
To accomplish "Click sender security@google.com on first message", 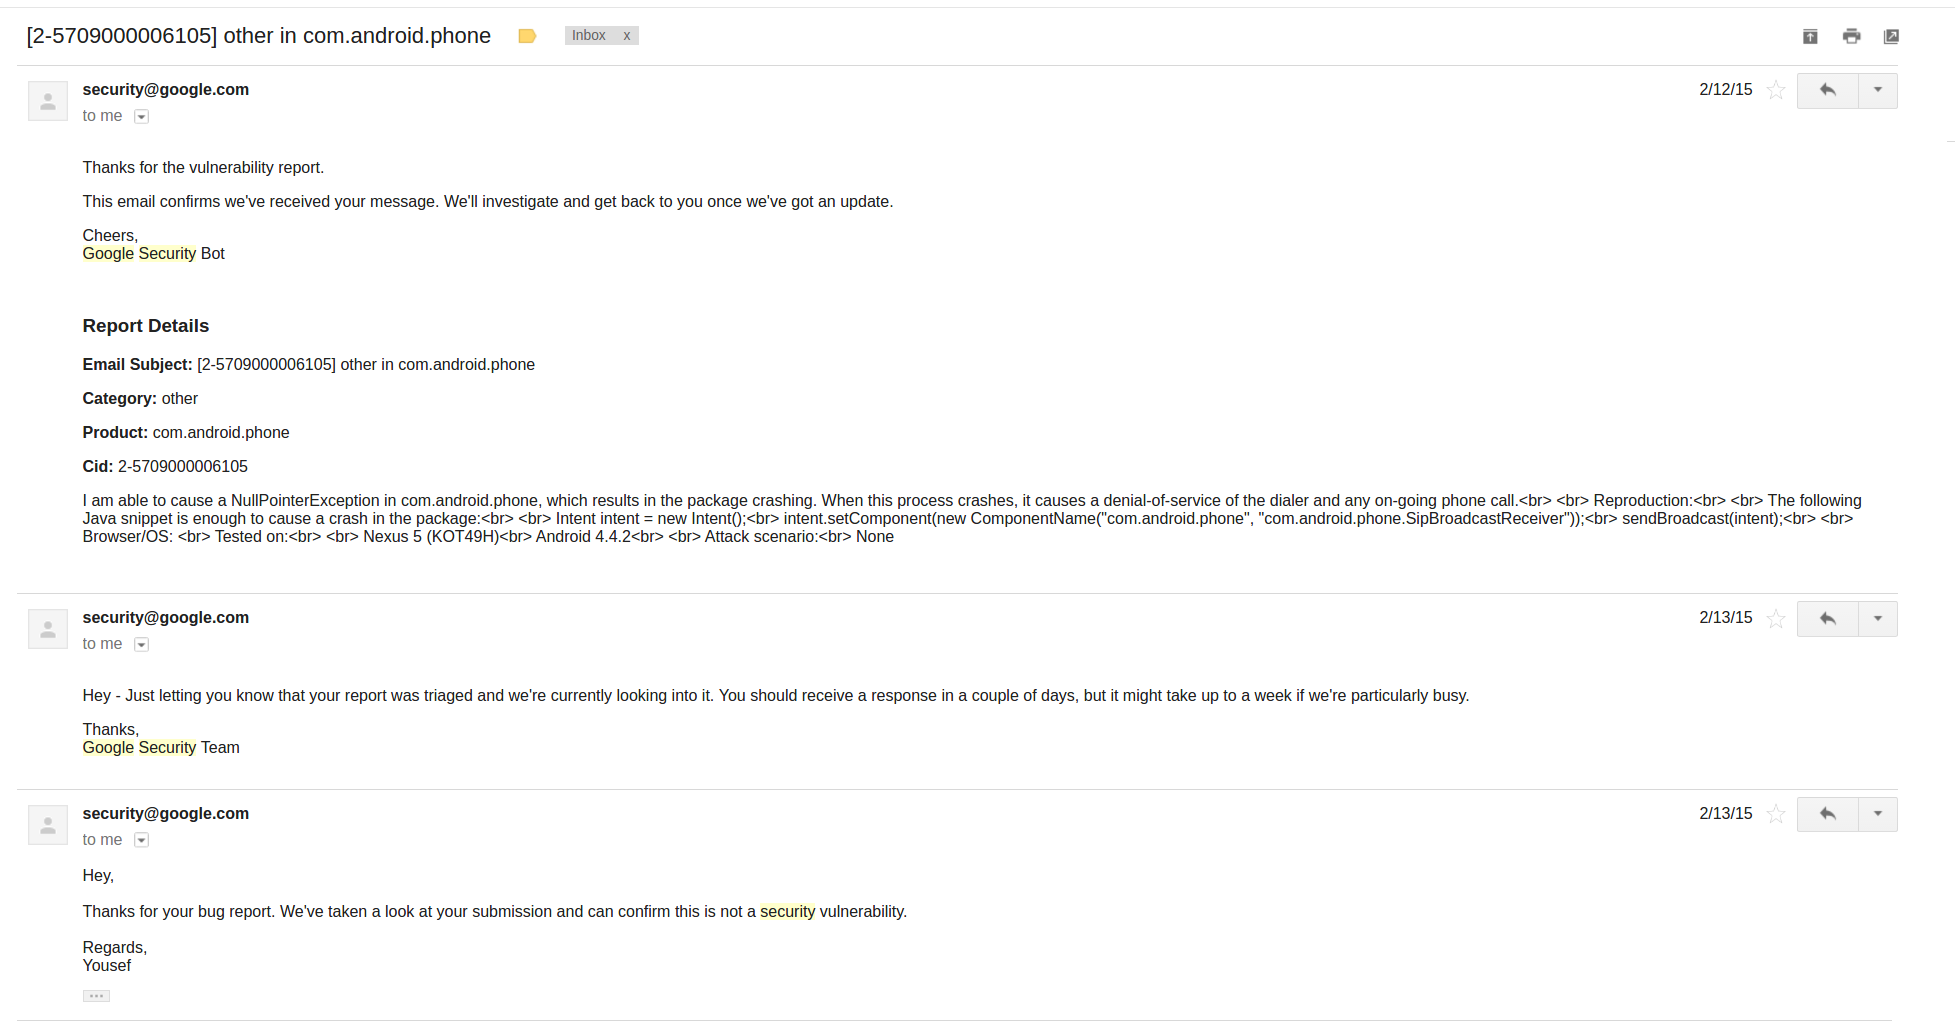I will (x=166, y=89).
